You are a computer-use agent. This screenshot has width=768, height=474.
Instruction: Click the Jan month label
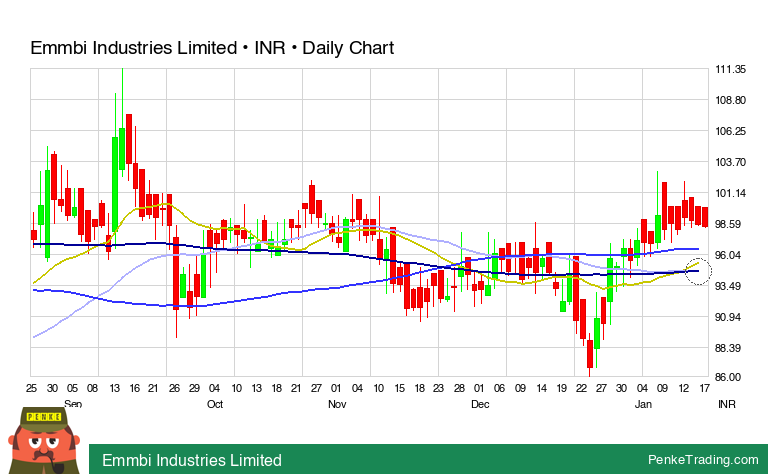click(x=643, y=404)
